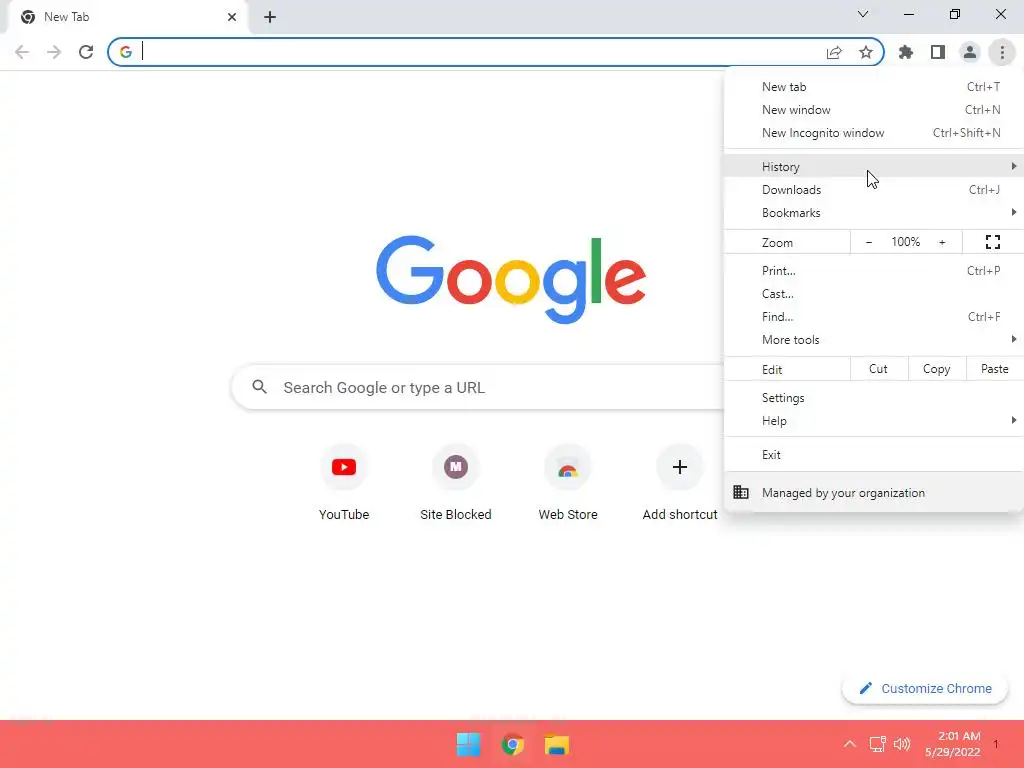Increase zoom with the plus button

pos(942,242)
